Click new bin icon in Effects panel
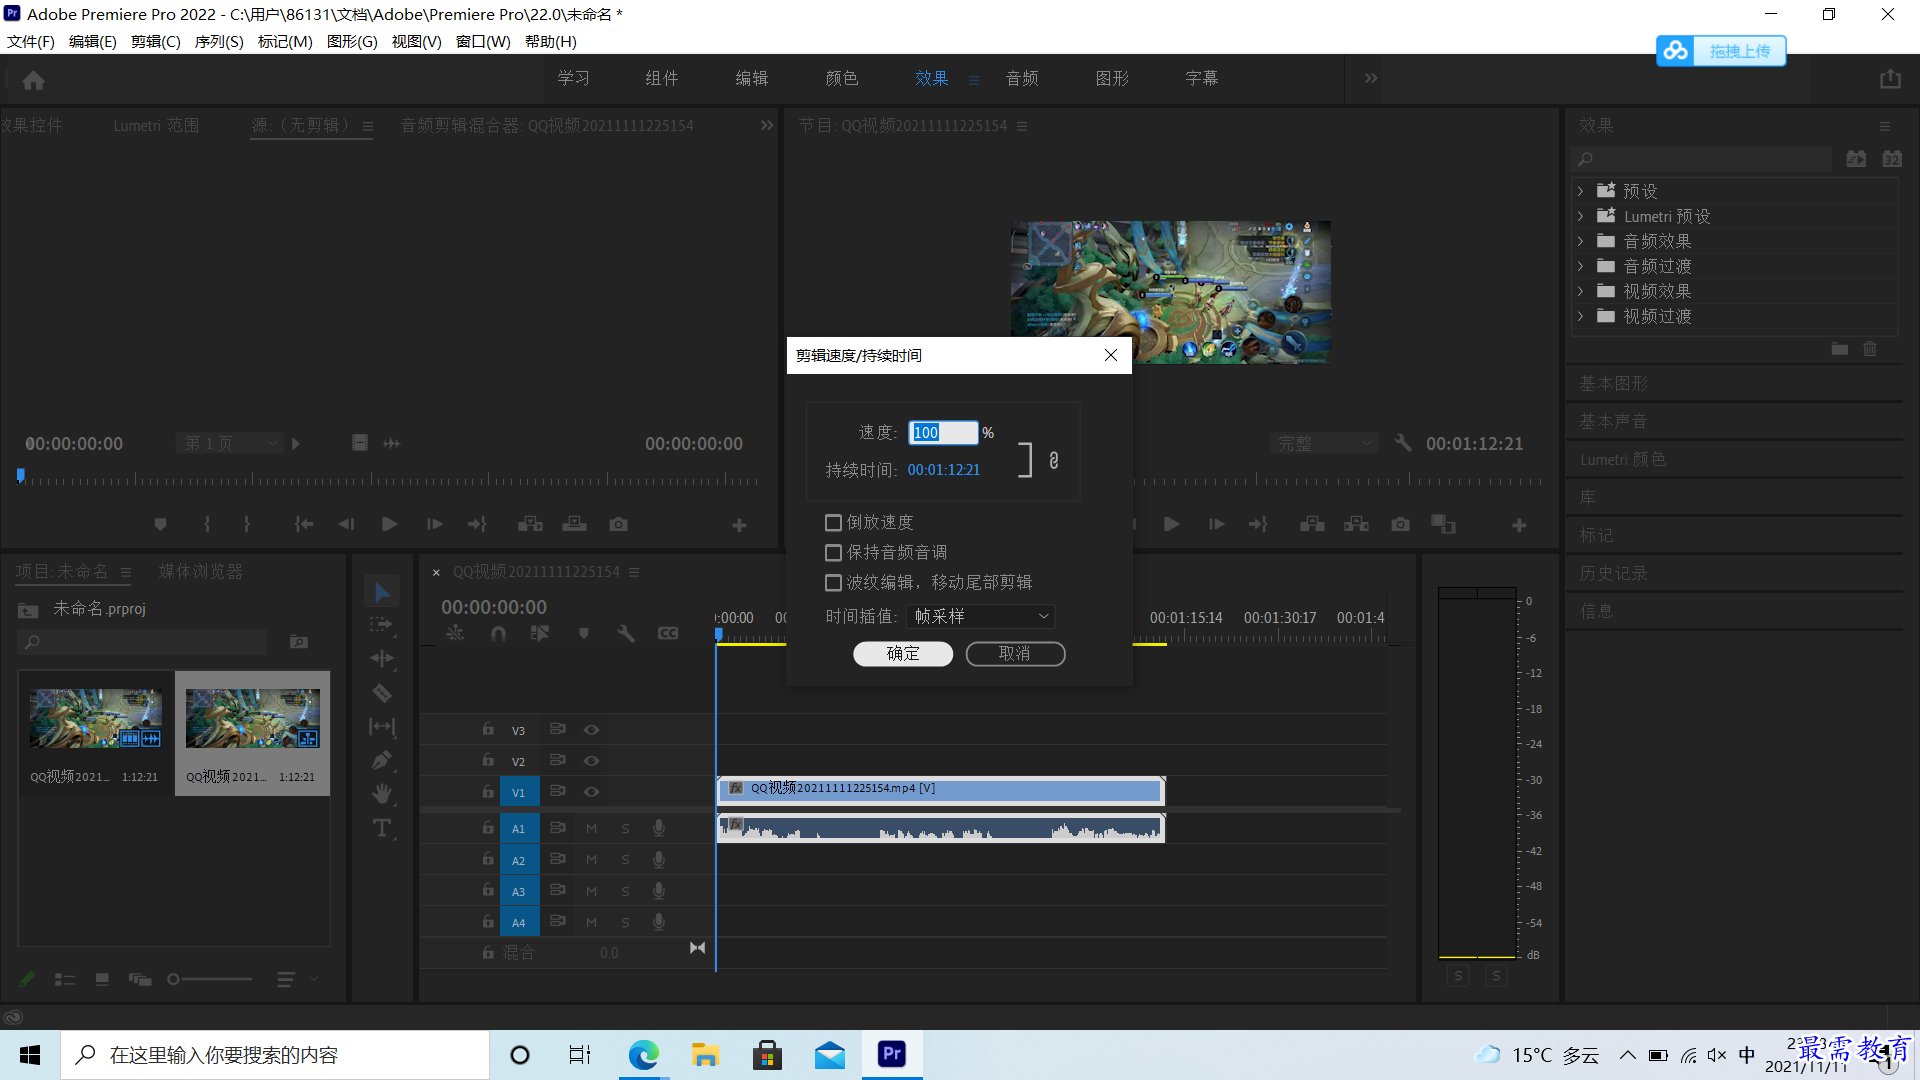 pos(1840,349)
